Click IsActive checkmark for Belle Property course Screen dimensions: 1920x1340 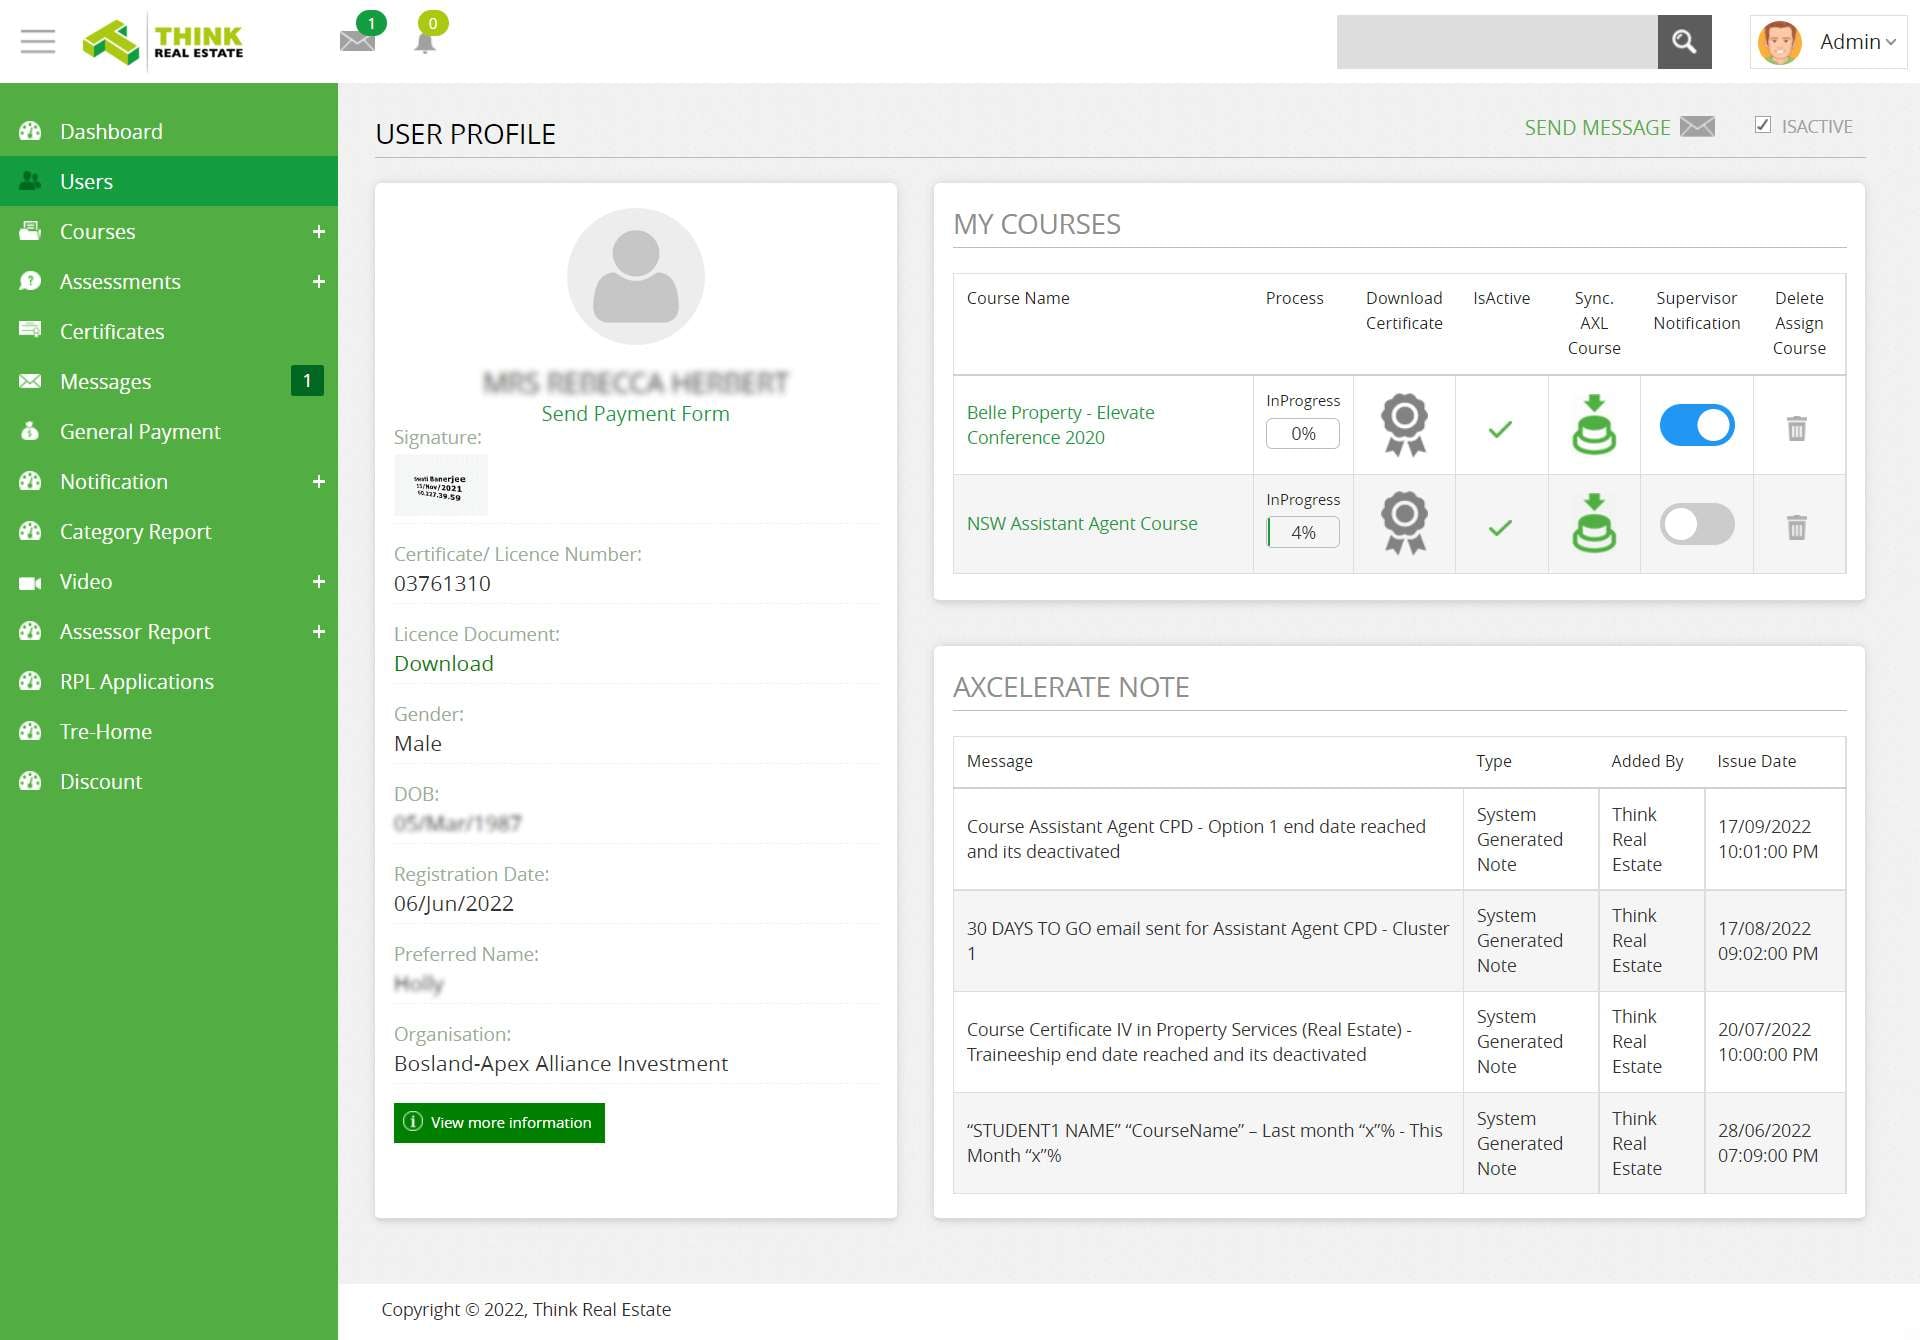[x=1500, y=429]
